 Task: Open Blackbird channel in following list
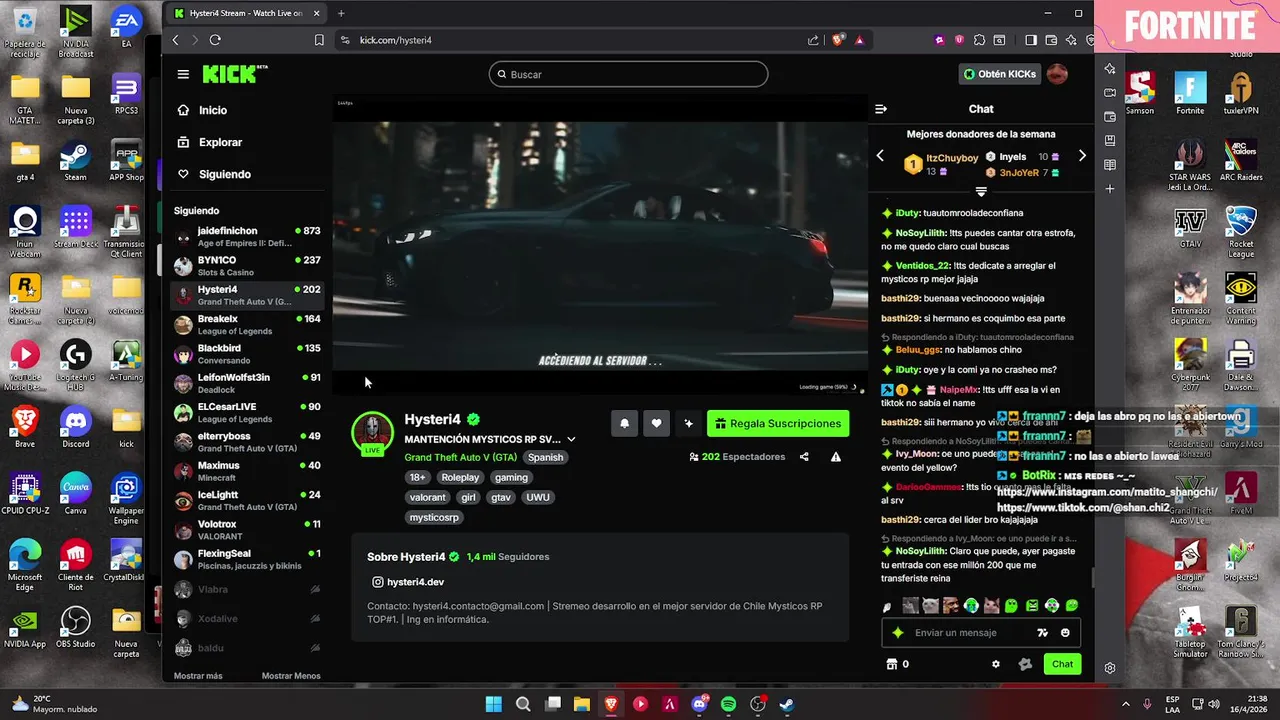247,354
